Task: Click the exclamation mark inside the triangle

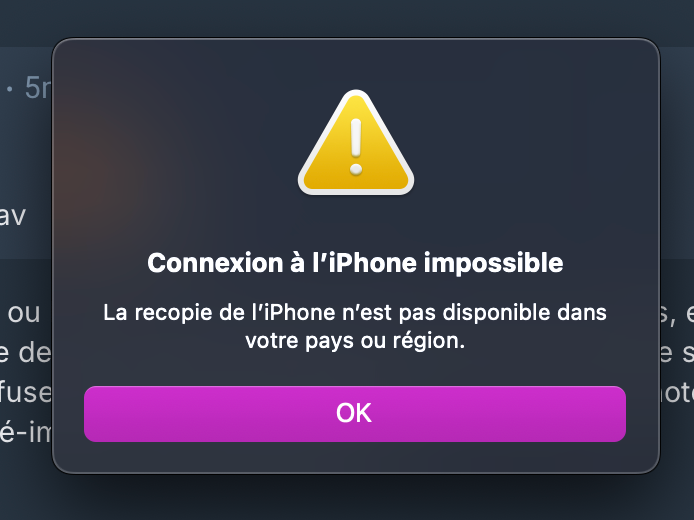Action: tap(356, 146)
